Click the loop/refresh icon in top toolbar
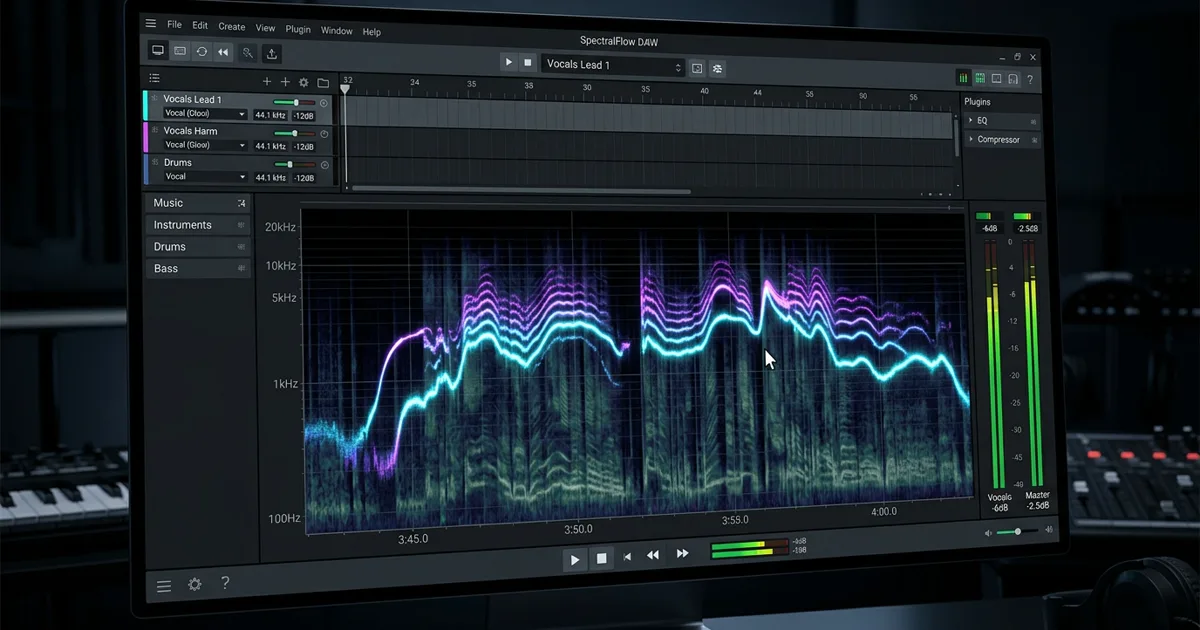This screenshot has height=630, width=1200. tap(201, 51)
